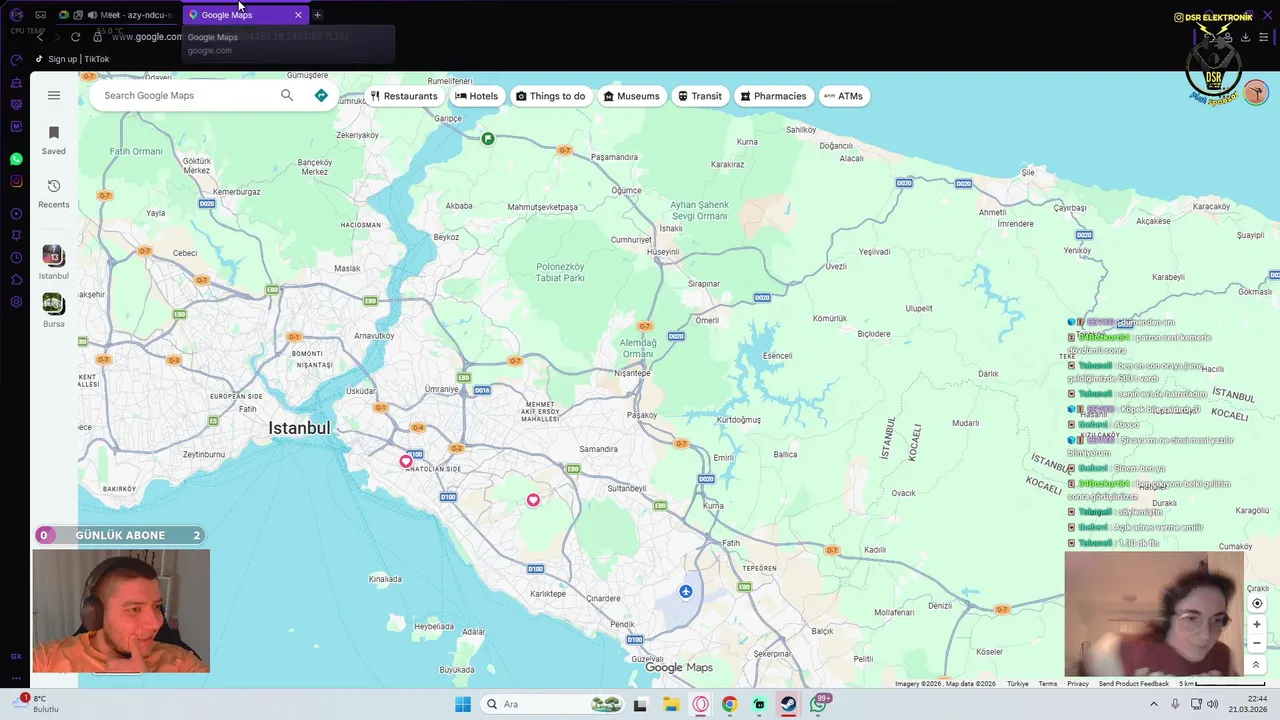Open Windows Start menu
This screenshot has width=1280, height=720.
[462, 704]
